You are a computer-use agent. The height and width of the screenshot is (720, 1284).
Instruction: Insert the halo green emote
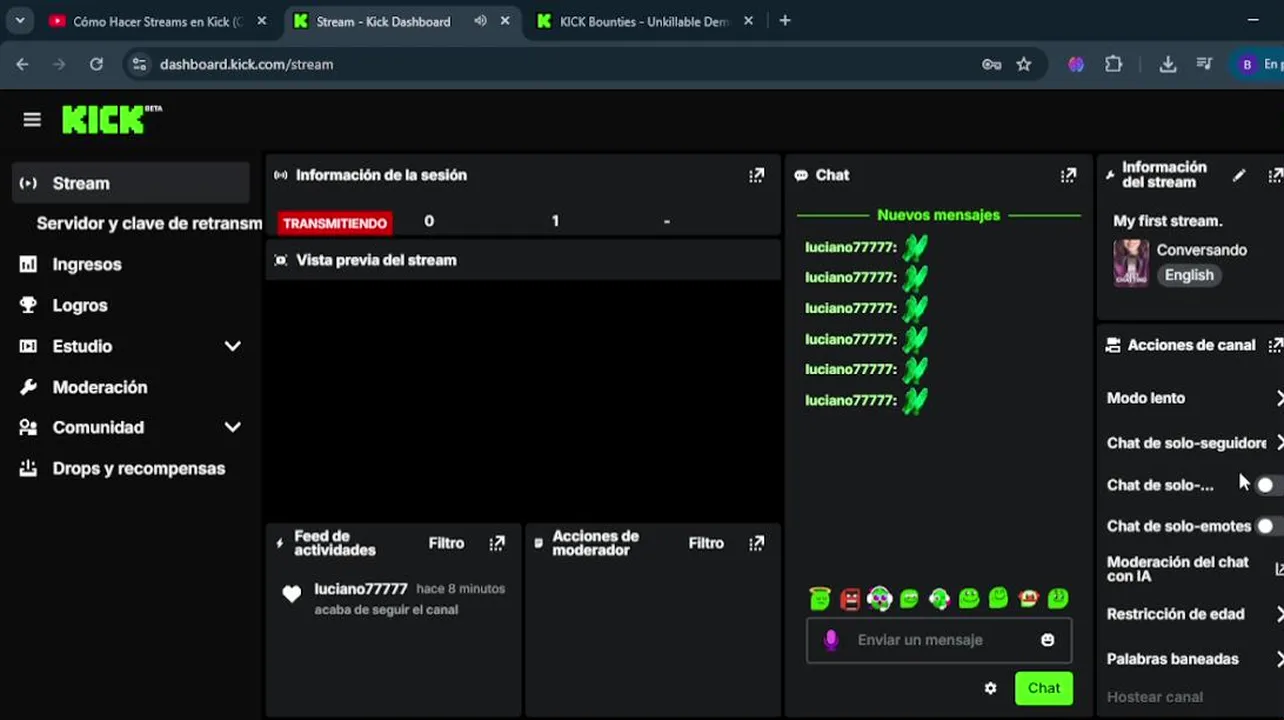point(820,598)
